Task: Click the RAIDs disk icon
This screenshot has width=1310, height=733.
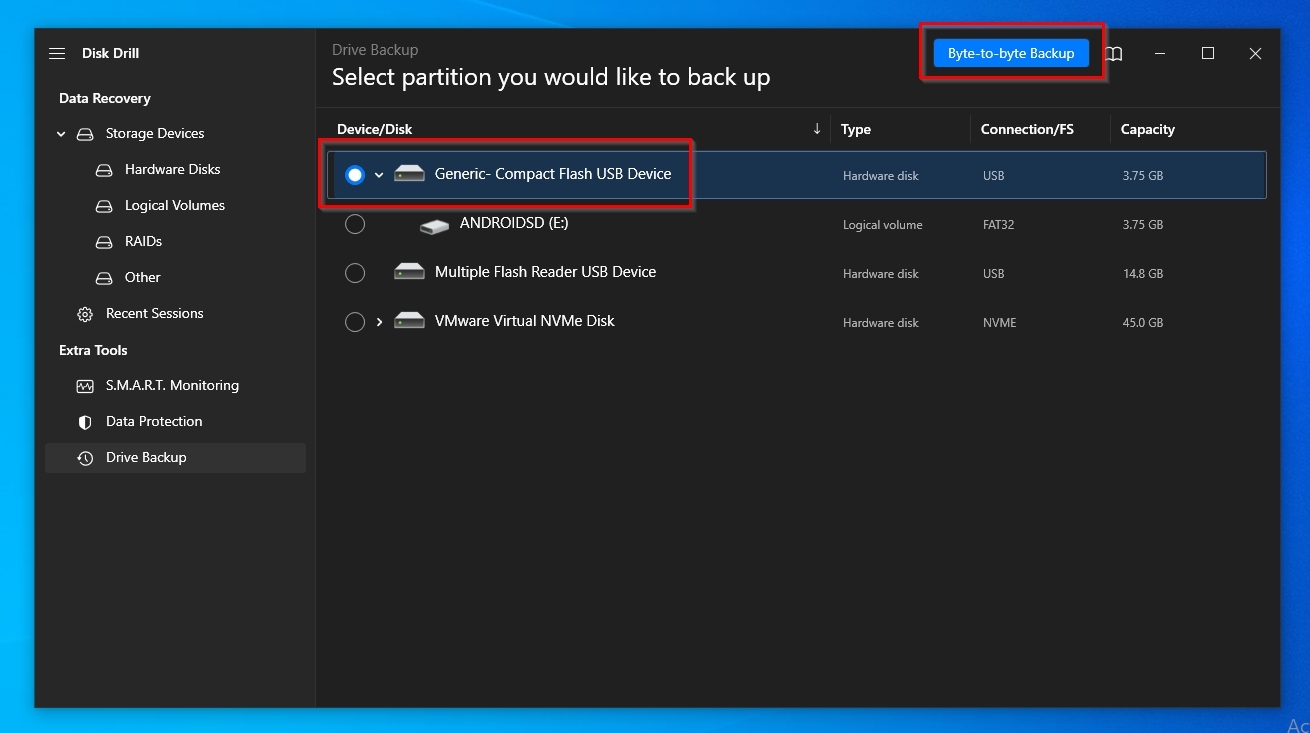Action: coord(104,242)
